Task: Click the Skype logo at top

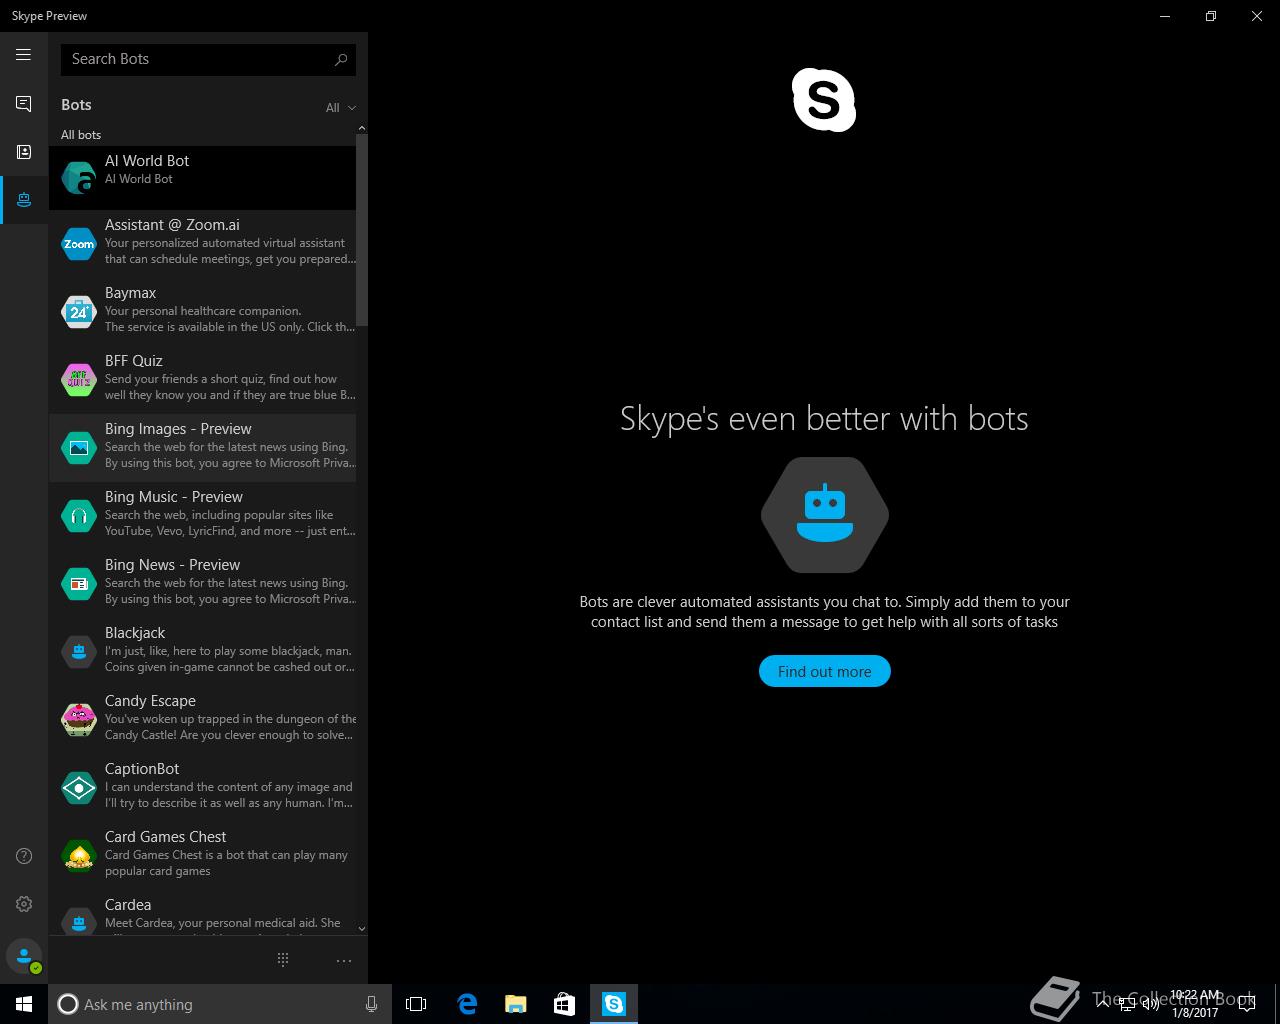Action: click(x=824, y=100)
